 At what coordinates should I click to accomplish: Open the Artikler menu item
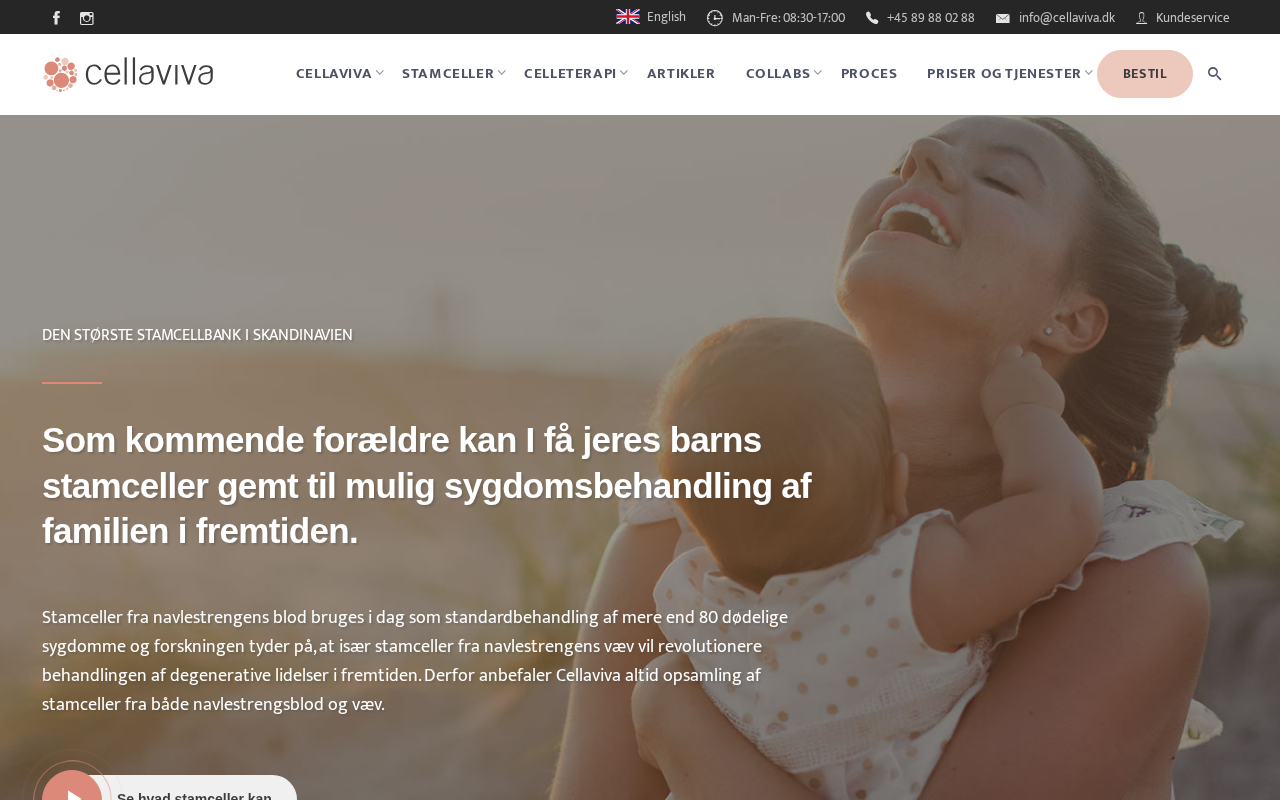681,74
